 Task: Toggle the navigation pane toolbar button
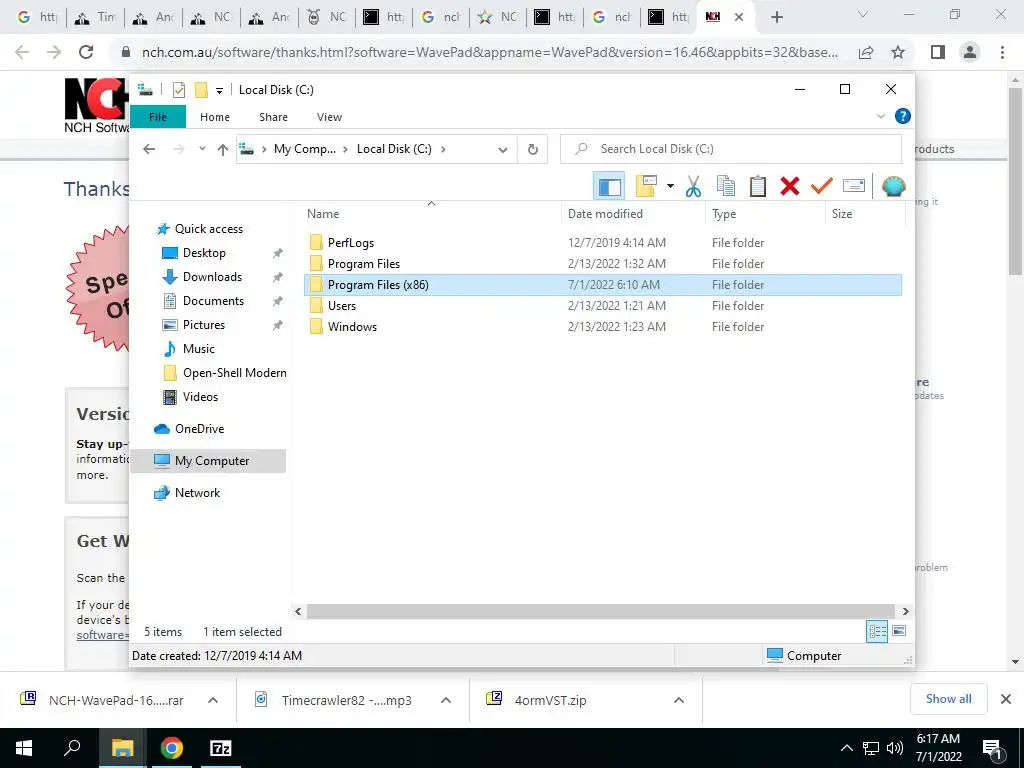[x=609, y=186]
